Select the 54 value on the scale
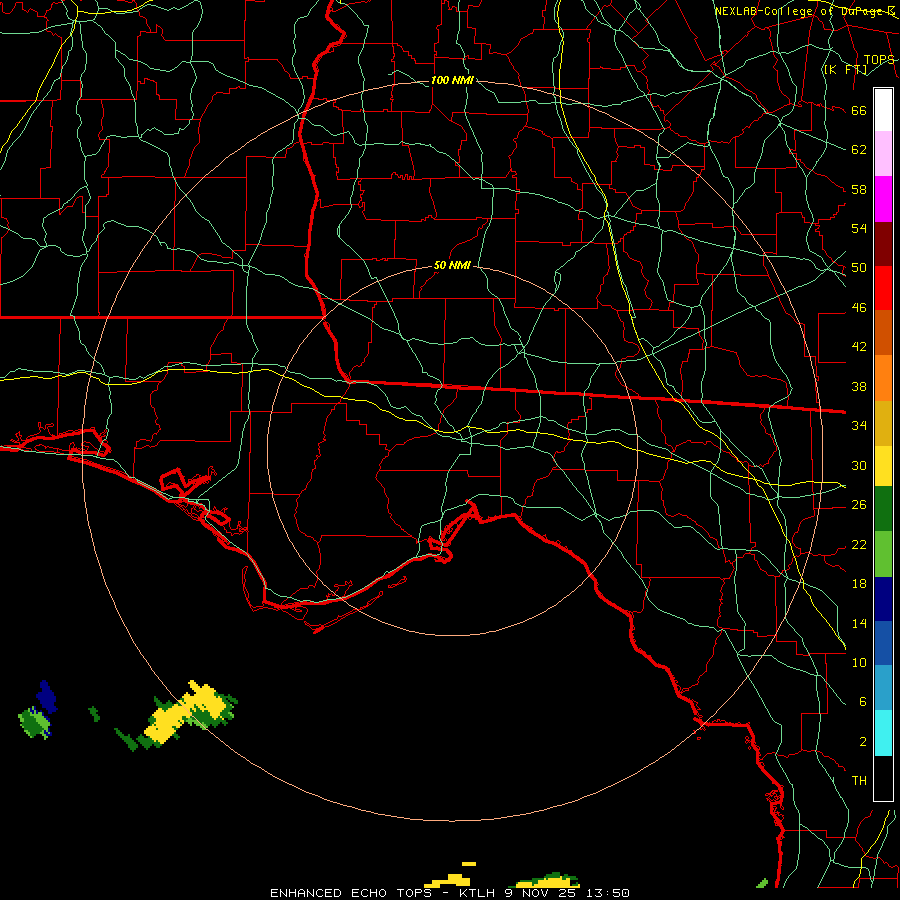 pos(859,228)
